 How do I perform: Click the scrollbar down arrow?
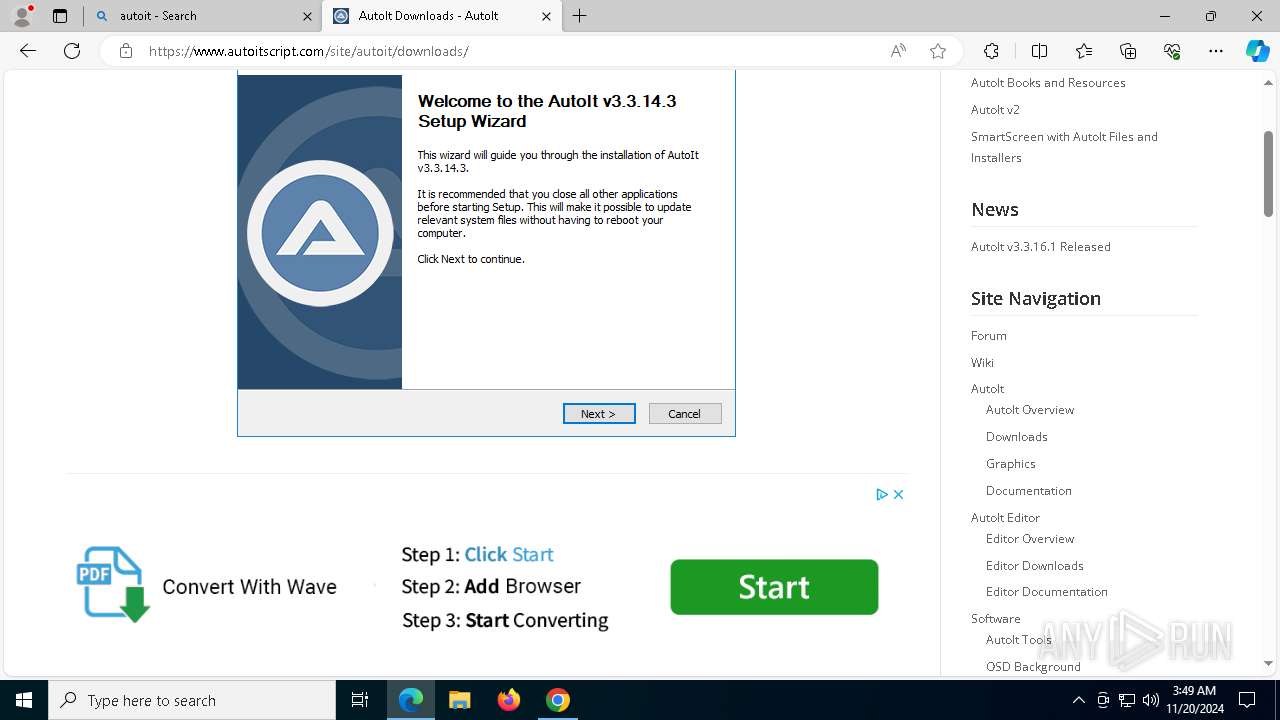coord(1268,663)
